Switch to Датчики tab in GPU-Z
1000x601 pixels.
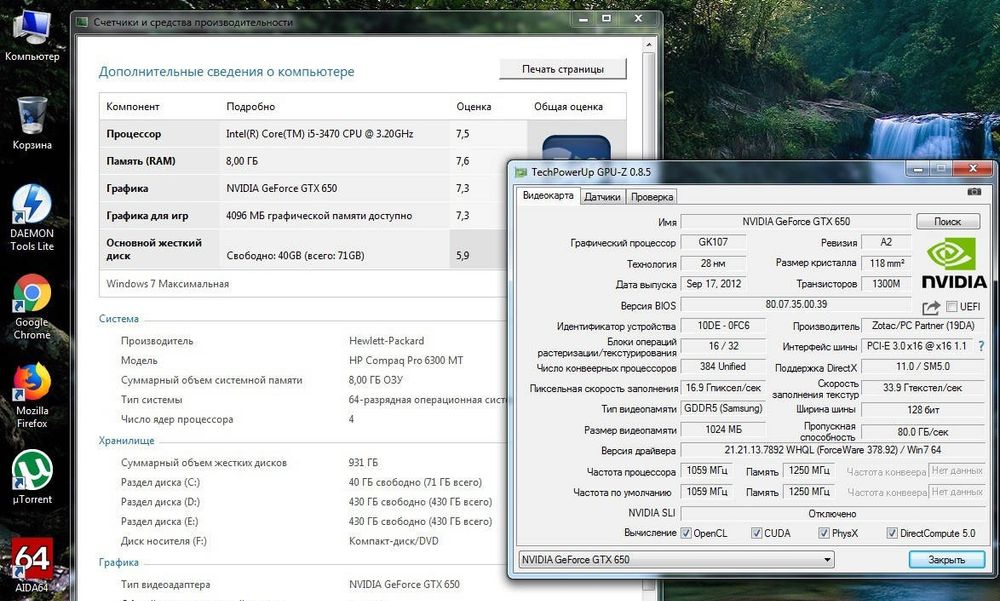click(x=602, y=197)
